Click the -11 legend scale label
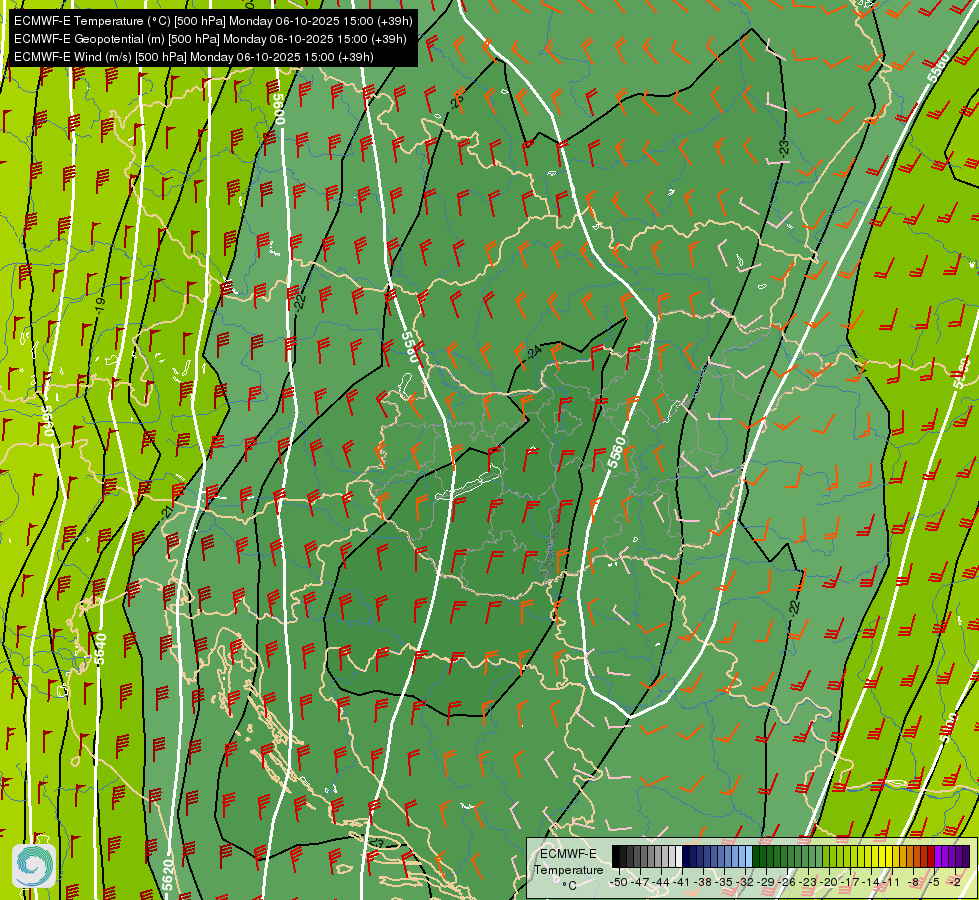Screen dimensions: 979x900 pyautogui.click(x=892, y=882)
